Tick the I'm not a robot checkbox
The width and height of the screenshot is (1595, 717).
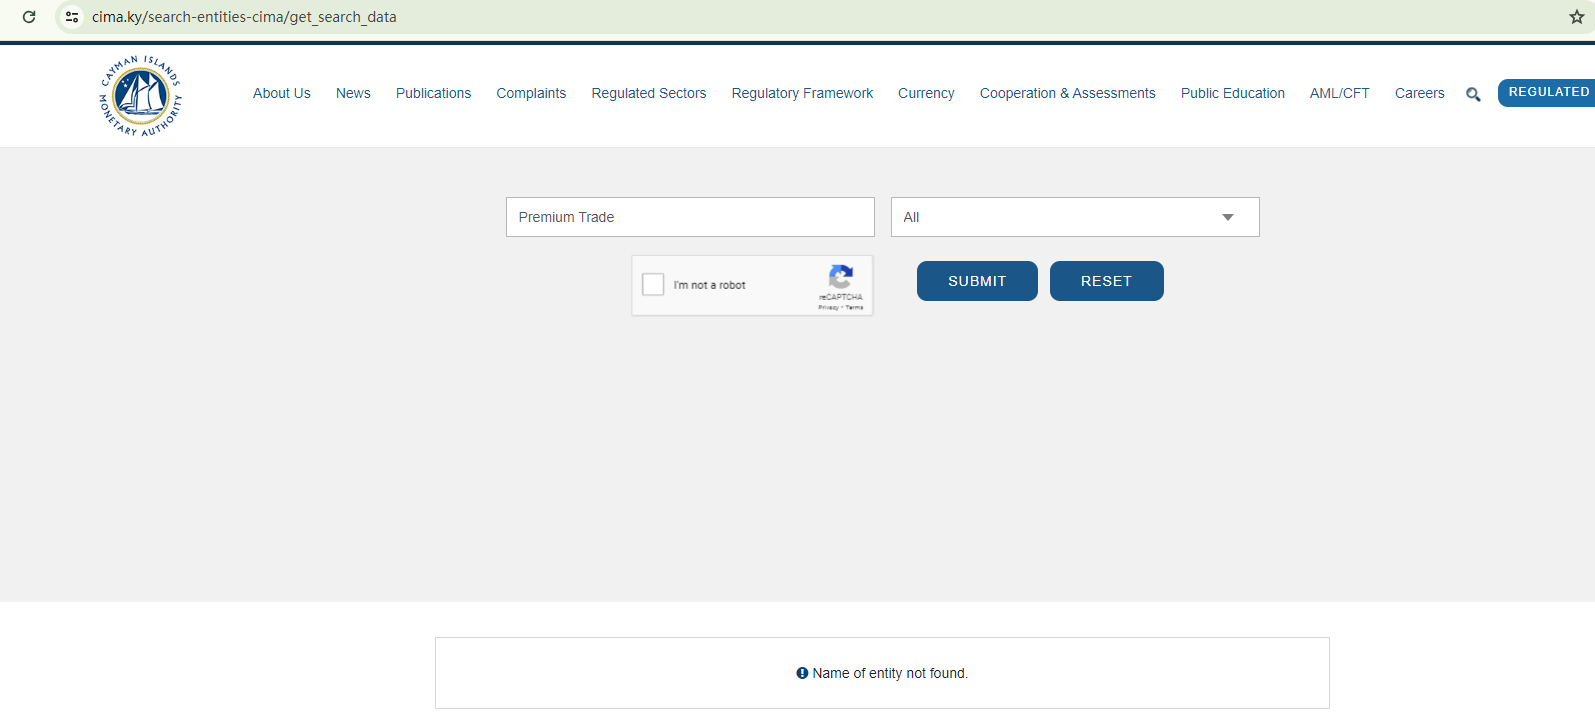[x=653, y=285]
